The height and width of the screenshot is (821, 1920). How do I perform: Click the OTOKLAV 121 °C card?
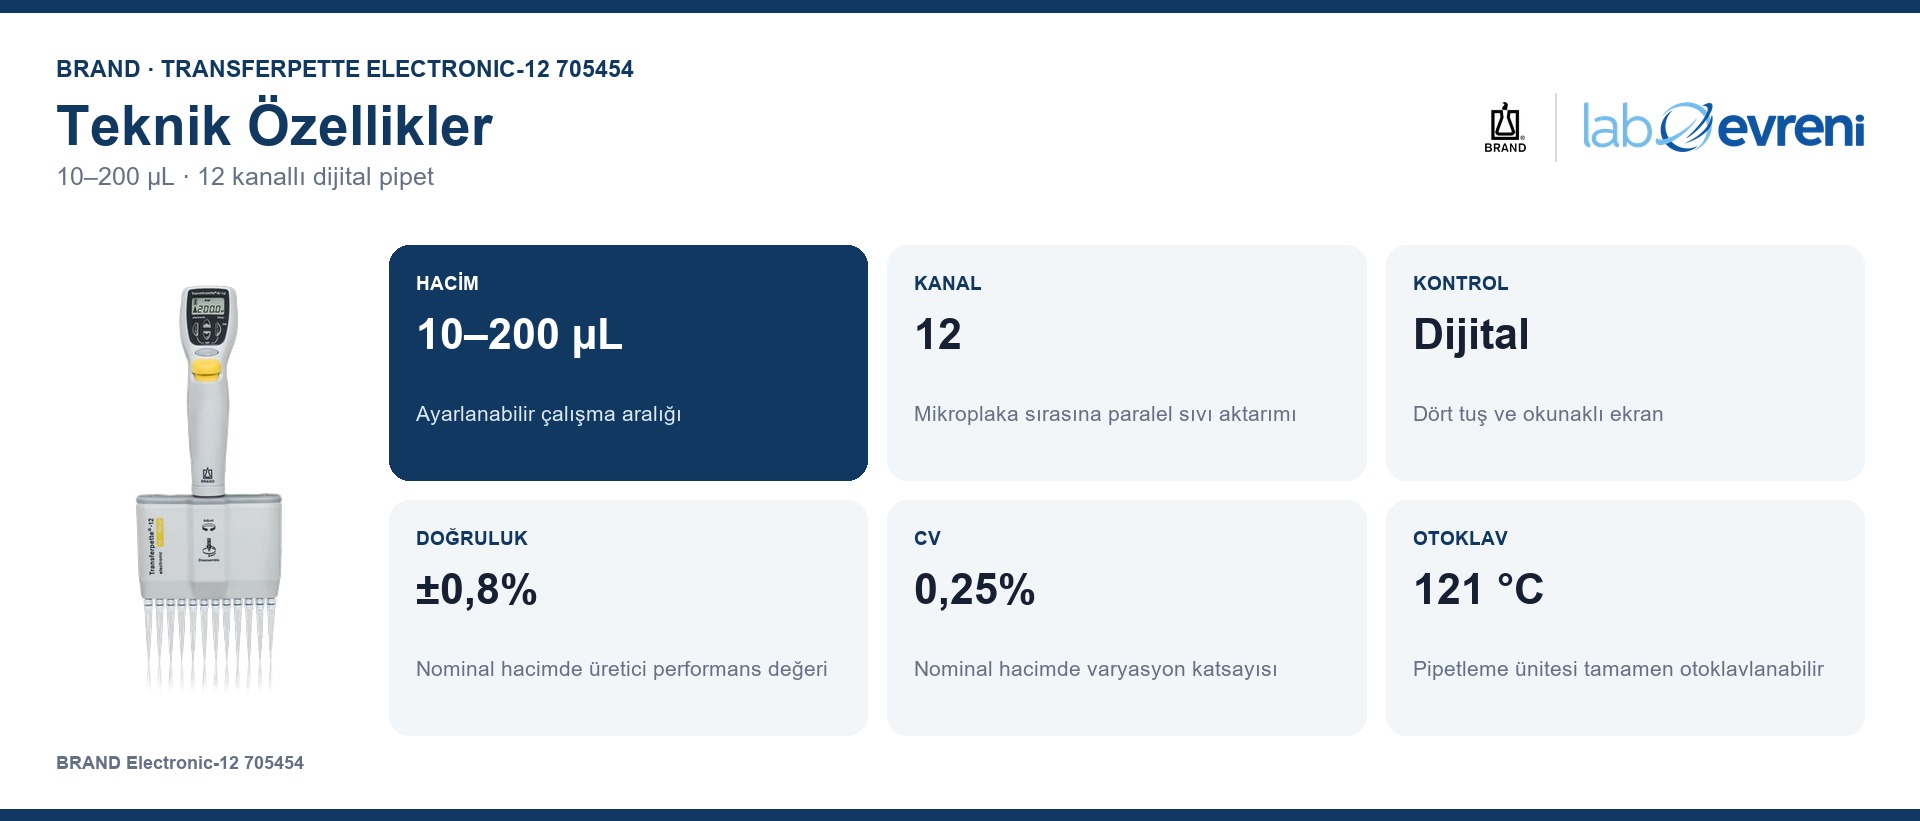click(1625, 618)
